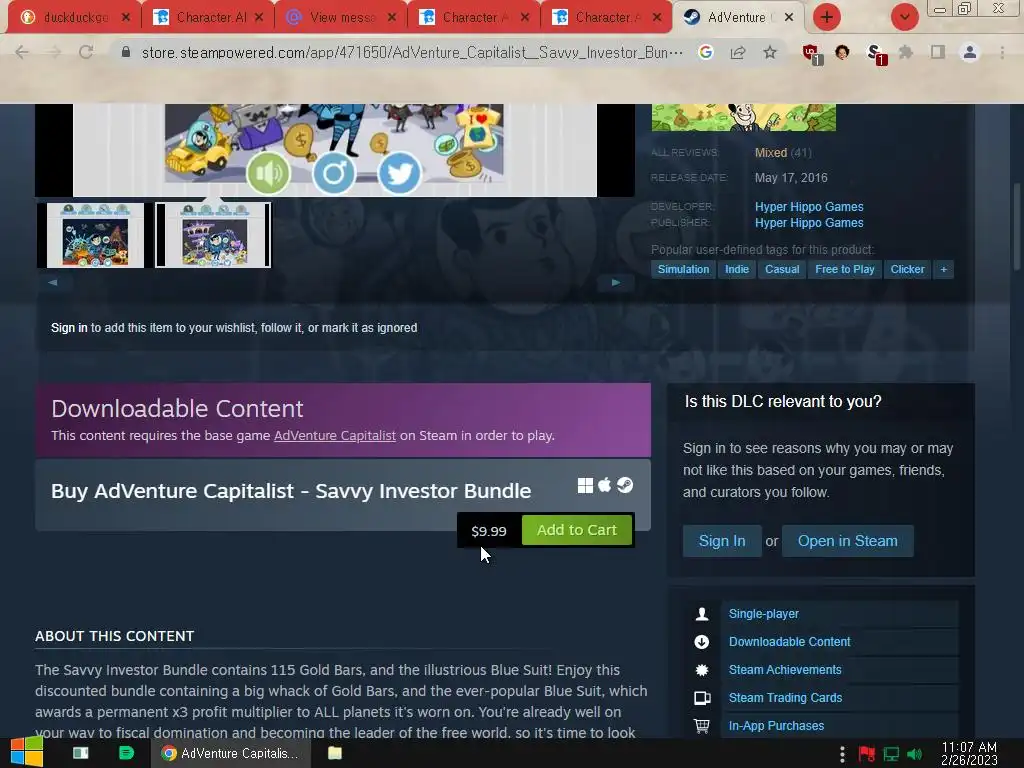Open the Single-player feature link
This screenshot has height=768, width=1024.
click(763, 614)
